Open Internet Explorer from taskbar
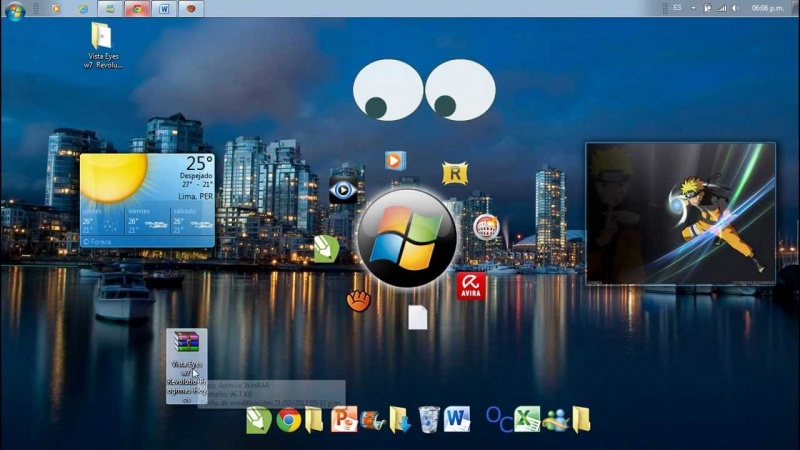This screenshot has width=800, height=450. pos(83,9)
